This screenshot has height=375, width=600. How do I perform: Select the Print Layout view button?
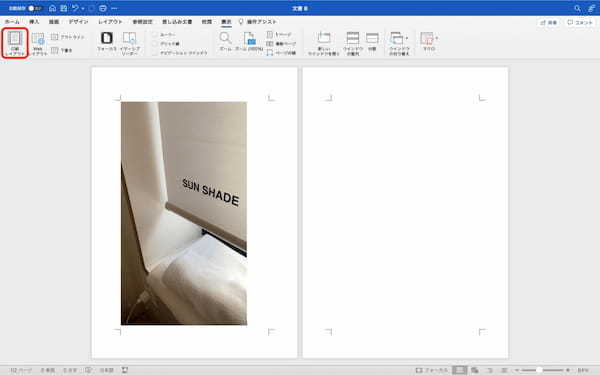pos(15,43)
